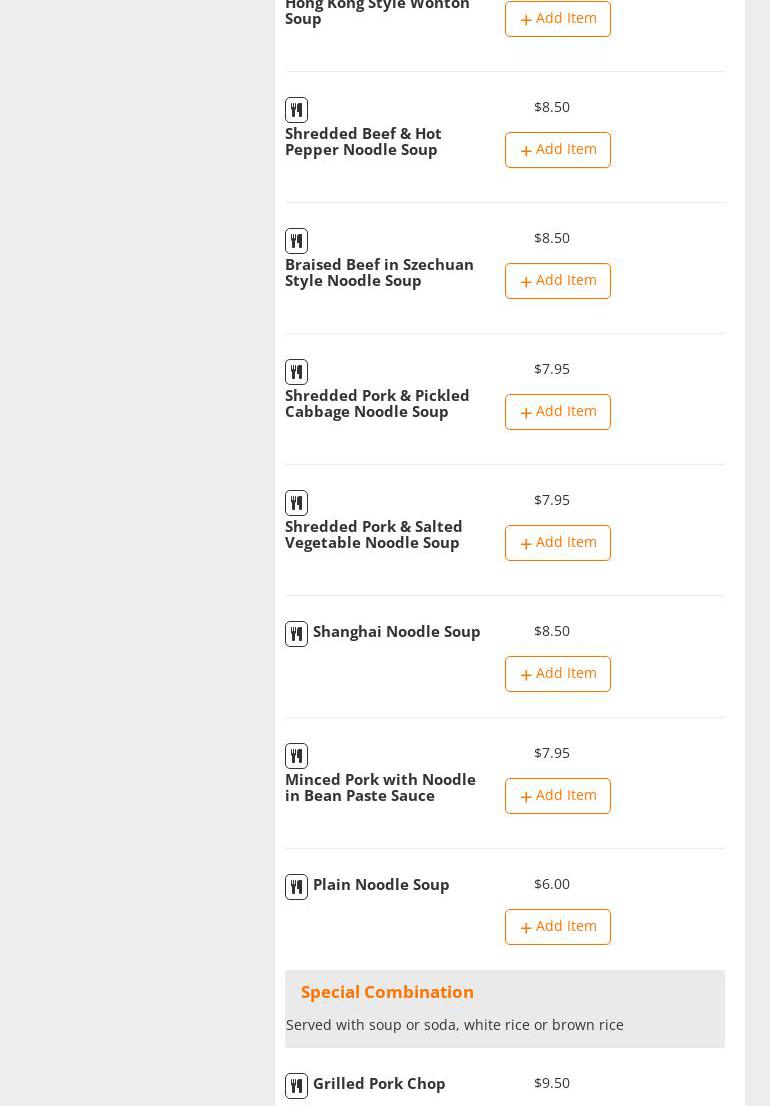The image size is (770, 1106).
Task: Open the Shanghai Noodle Soup item name
Action: pyautogui.click(x=396, y=632)
